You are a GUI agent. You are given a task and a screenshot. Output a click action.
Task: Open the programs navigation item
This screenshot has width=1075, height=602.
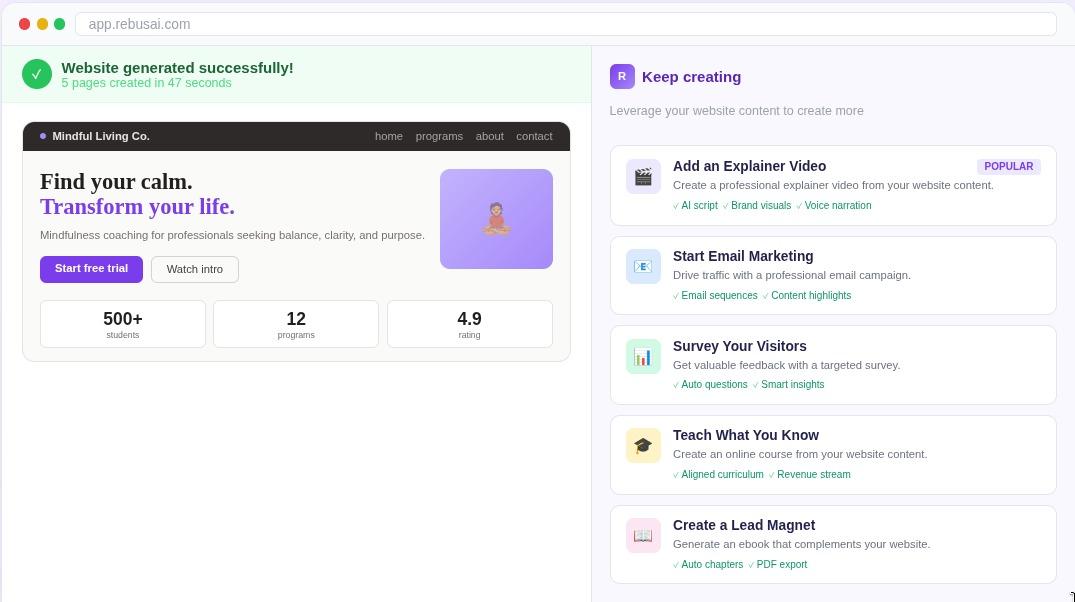coord(439,136)
